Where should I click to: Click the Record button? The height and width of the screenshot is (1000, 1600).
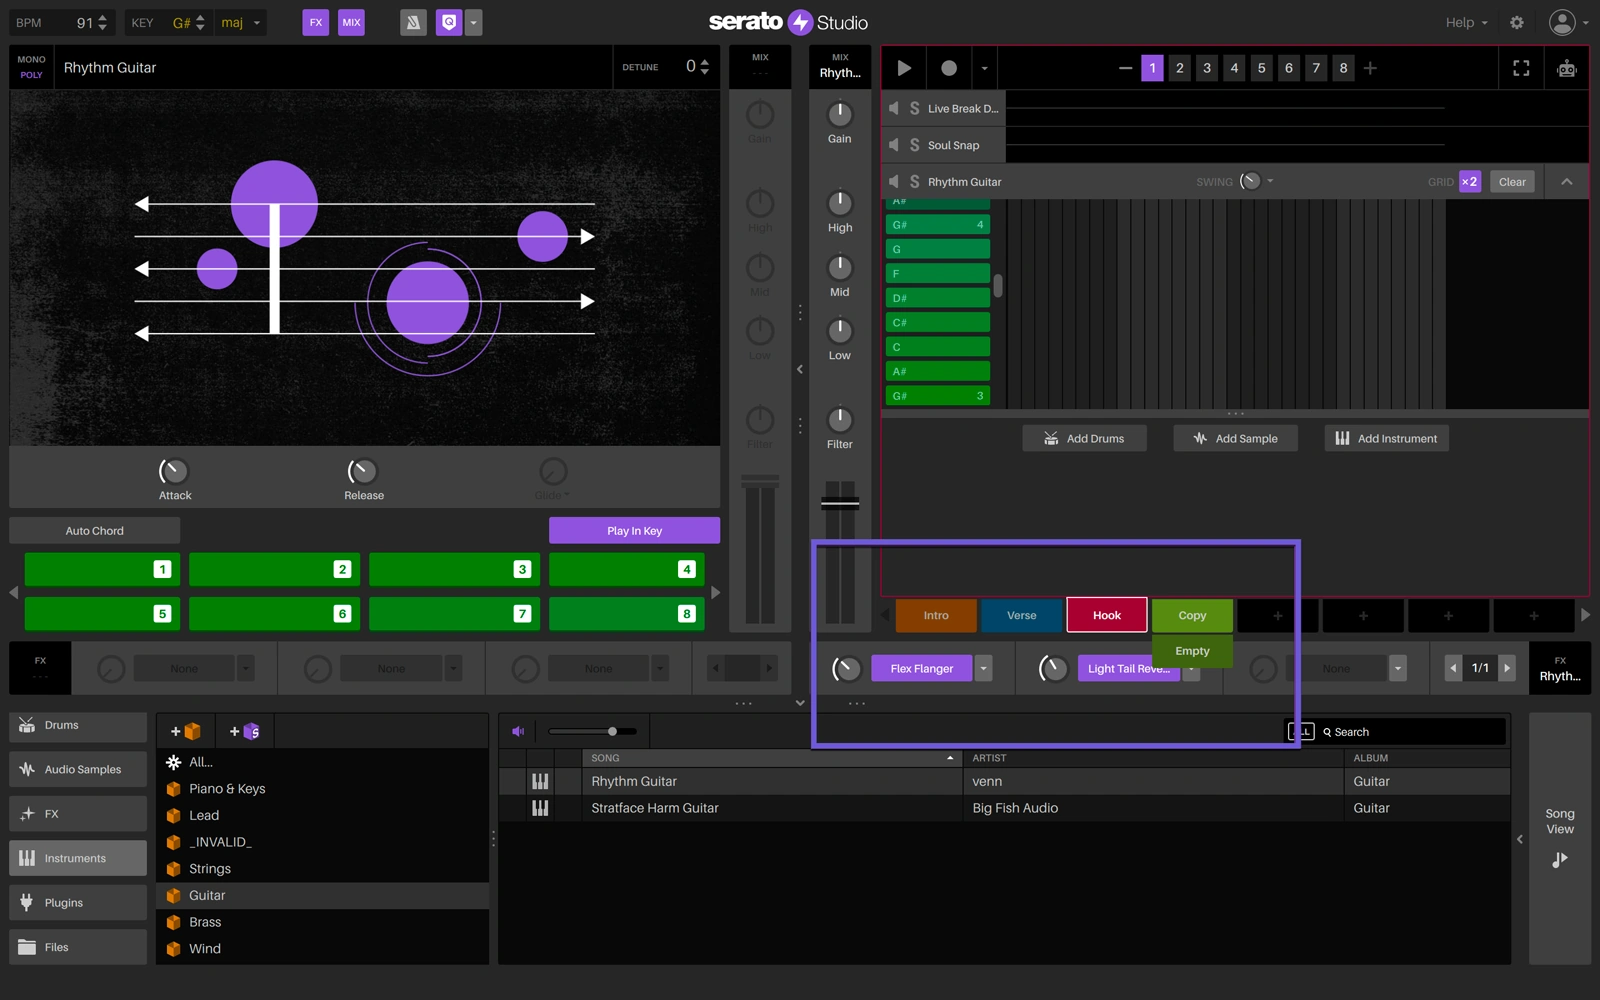click(x=949, y=68)
